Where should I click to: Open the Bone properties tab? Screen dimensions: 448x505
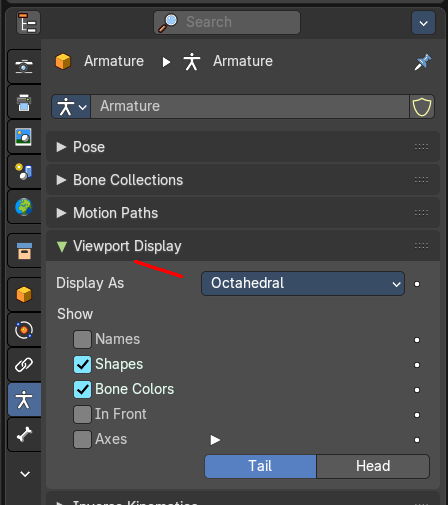pyautogui.click(x=24, y=435)
